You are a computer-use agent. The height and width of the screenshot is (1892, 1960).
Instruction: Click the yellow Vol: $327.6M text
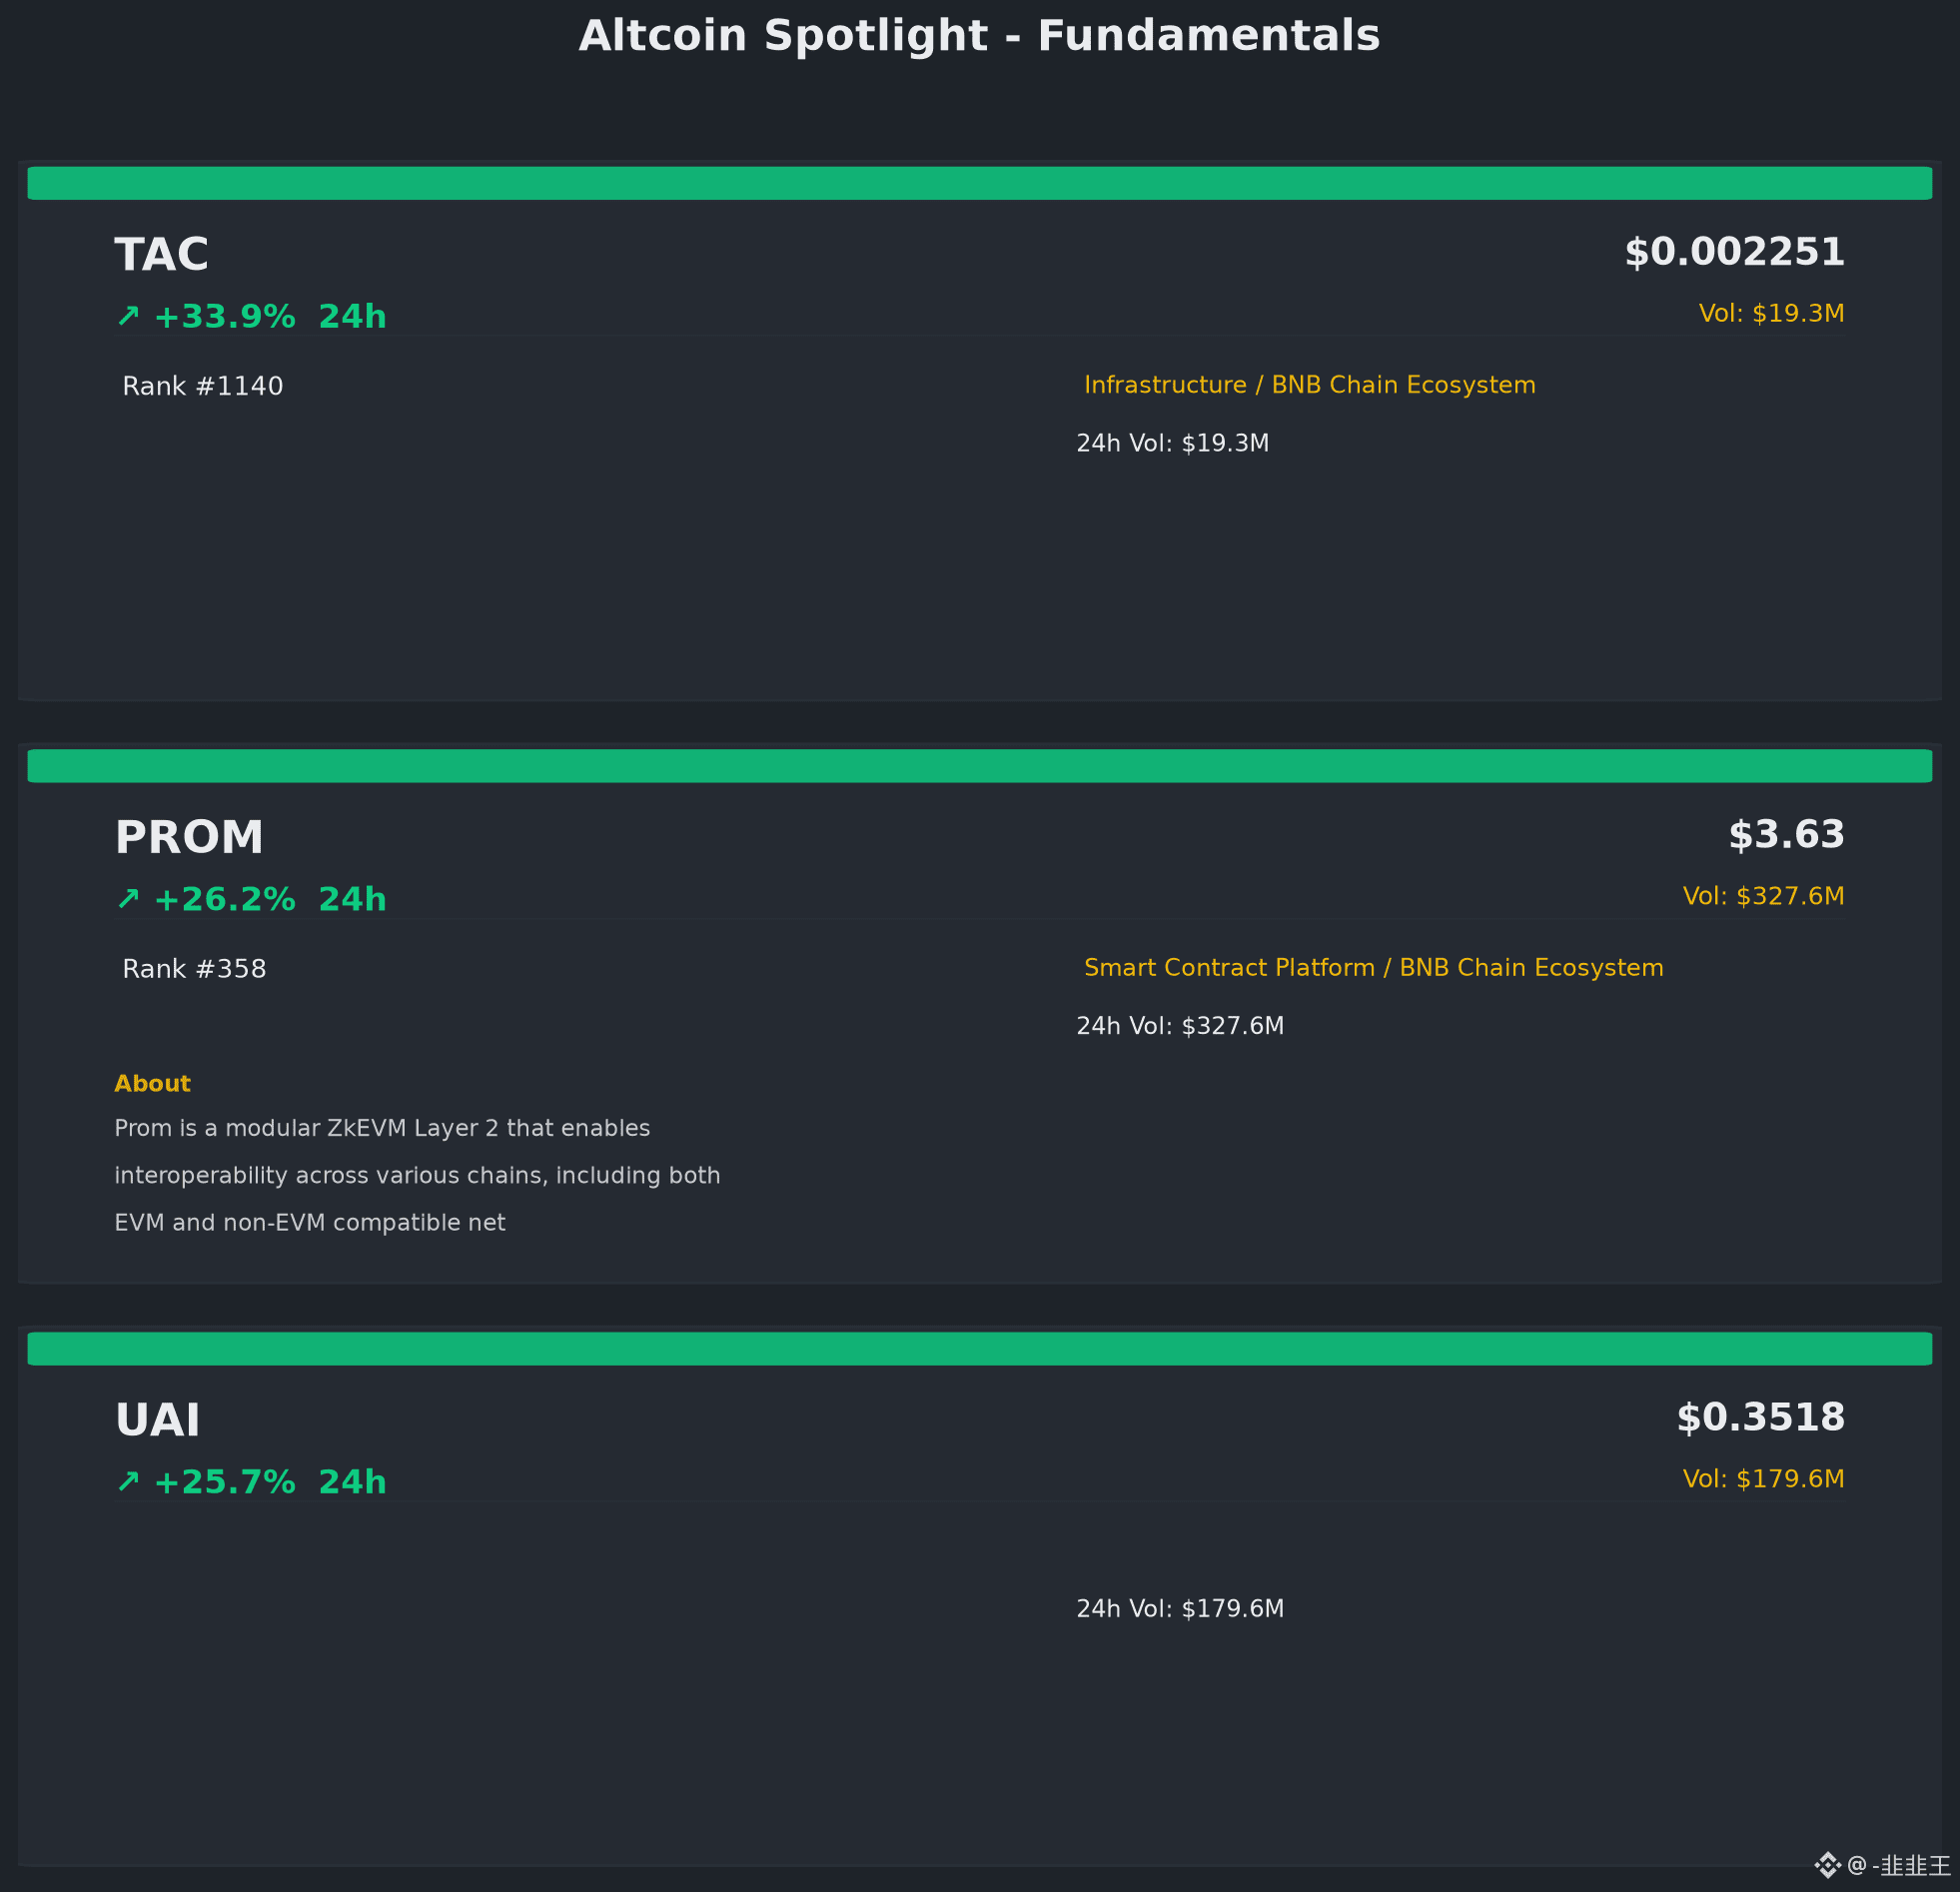(1764, 896)
